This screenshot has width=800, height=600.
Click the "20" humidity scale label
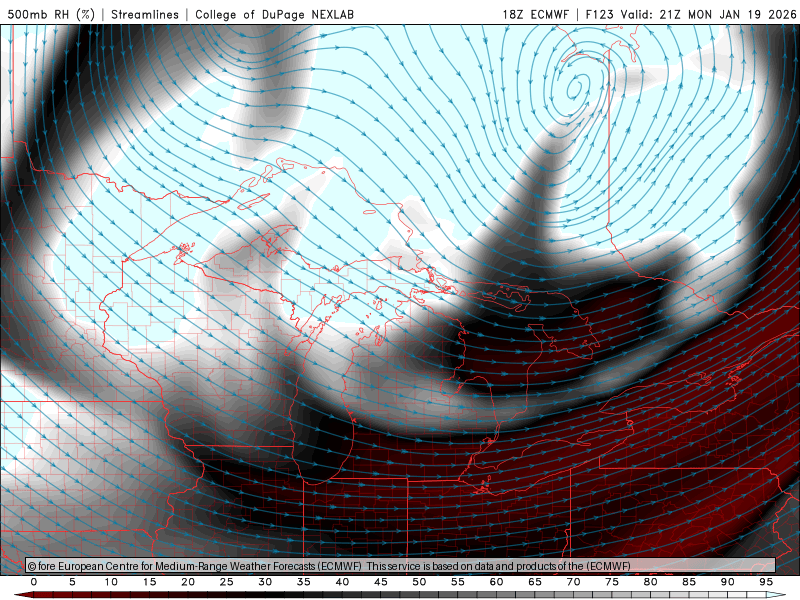[188, 582]
